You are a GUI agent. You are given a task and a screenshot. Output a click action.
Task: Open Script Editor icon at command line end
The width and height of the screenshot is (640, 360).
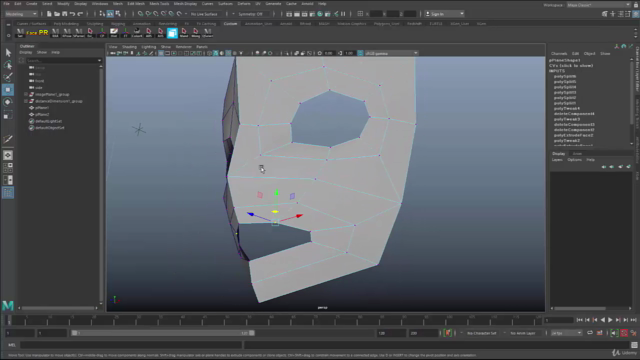634,345
